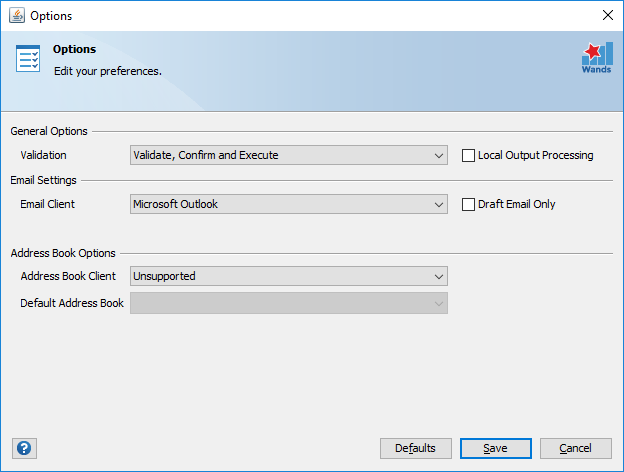
Task: Open the Address Book Client dropdown
Action: 288,276
